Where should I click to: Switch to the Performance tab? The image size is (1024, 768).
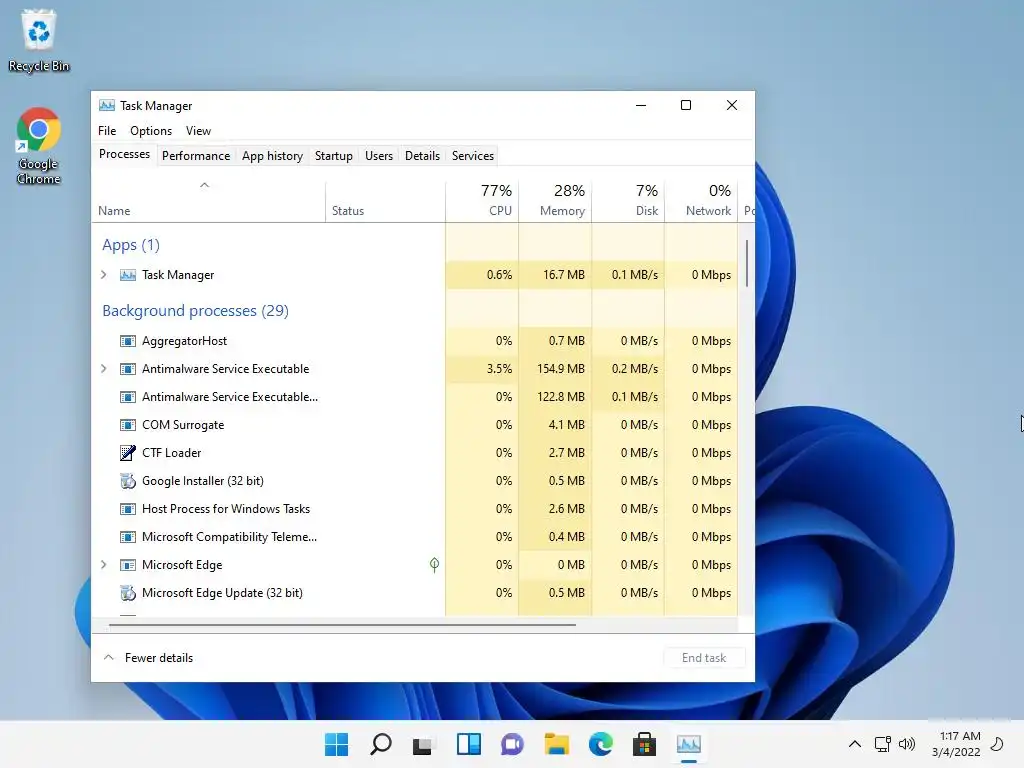[196, 155]
